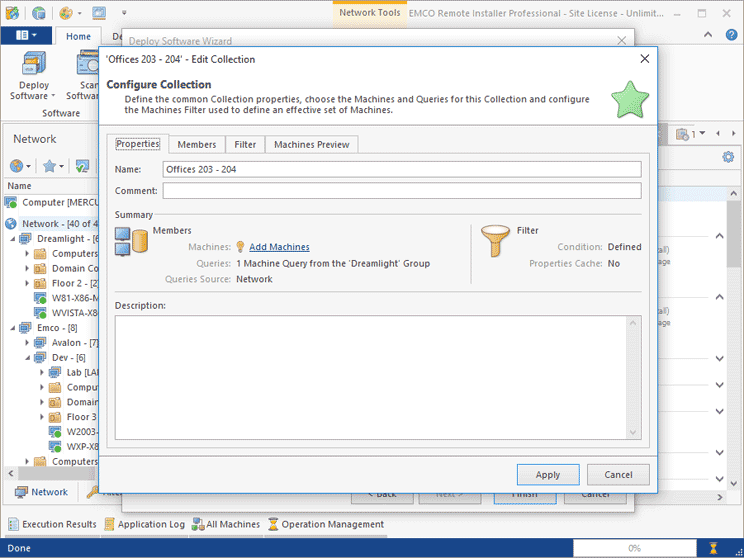Expand the Avalon tree node
744x558 pixels.
pyautogui.click(x=28, y=343)
